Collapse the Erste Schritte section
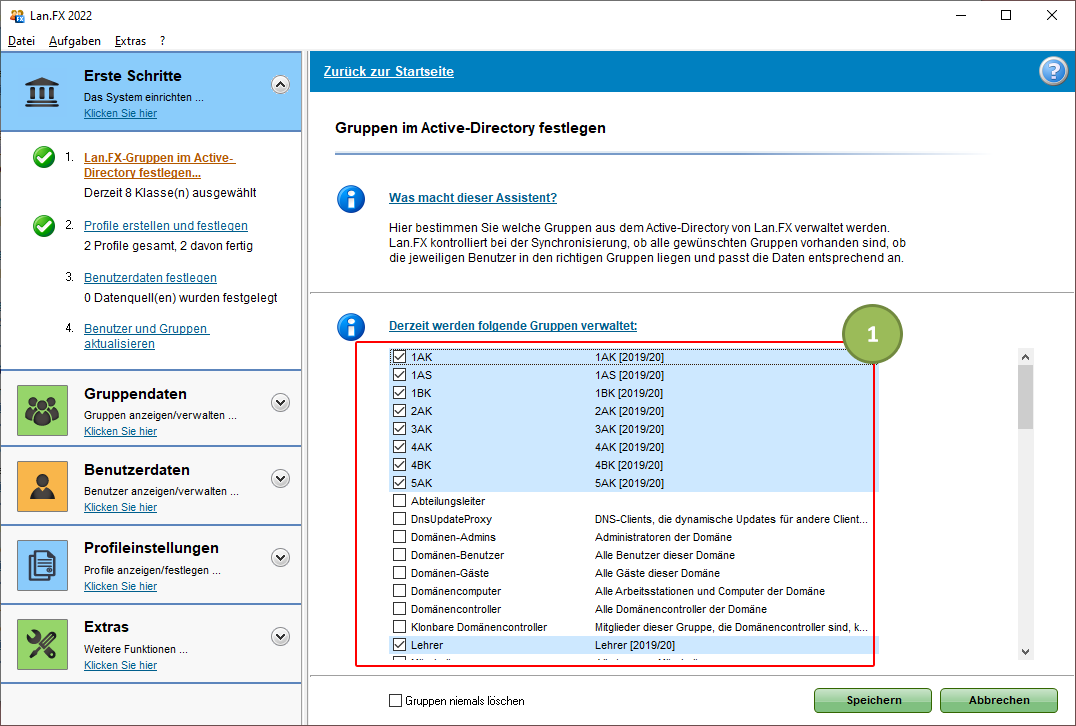 (x=280, y=84)
